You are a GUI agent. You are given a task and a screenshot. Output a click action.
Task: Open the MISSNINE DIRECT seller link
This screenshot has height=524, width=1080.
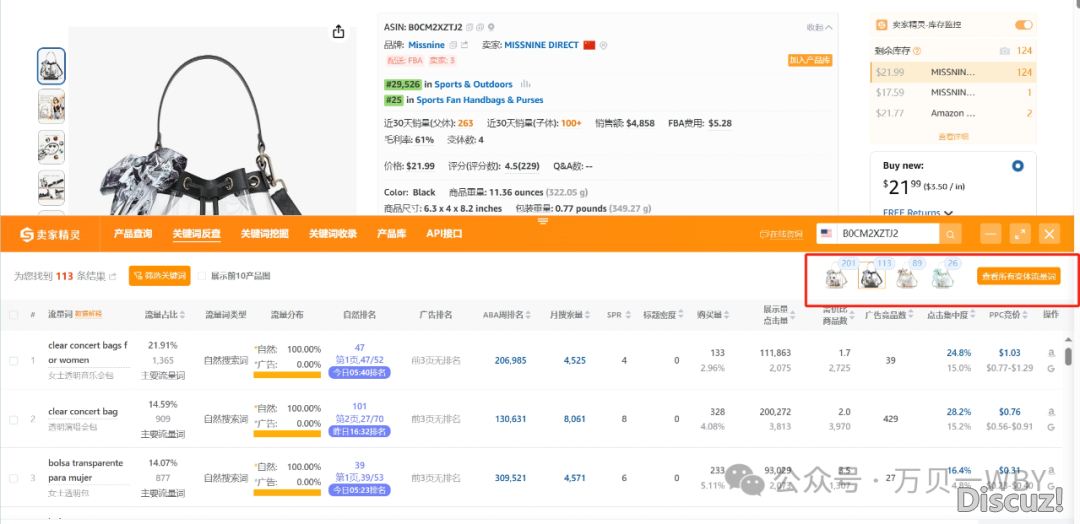tap(541, 45)
